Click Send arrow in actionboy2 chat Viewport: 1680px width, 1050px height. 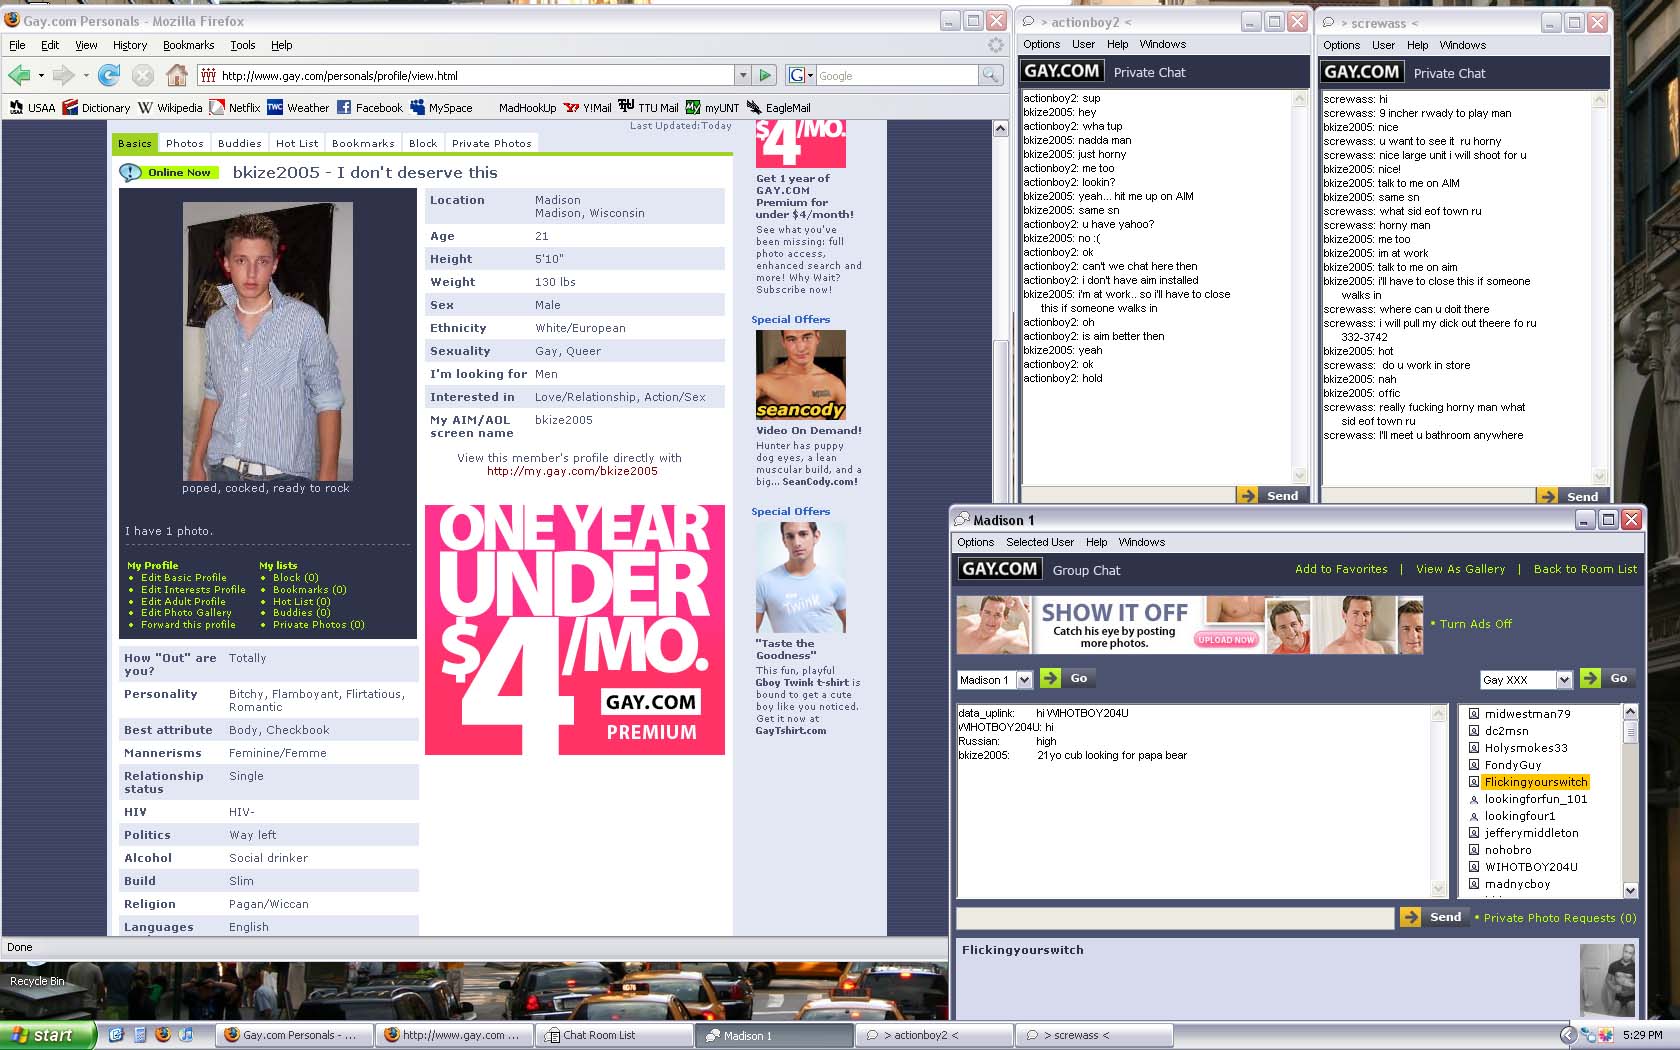coord(1247,495)
